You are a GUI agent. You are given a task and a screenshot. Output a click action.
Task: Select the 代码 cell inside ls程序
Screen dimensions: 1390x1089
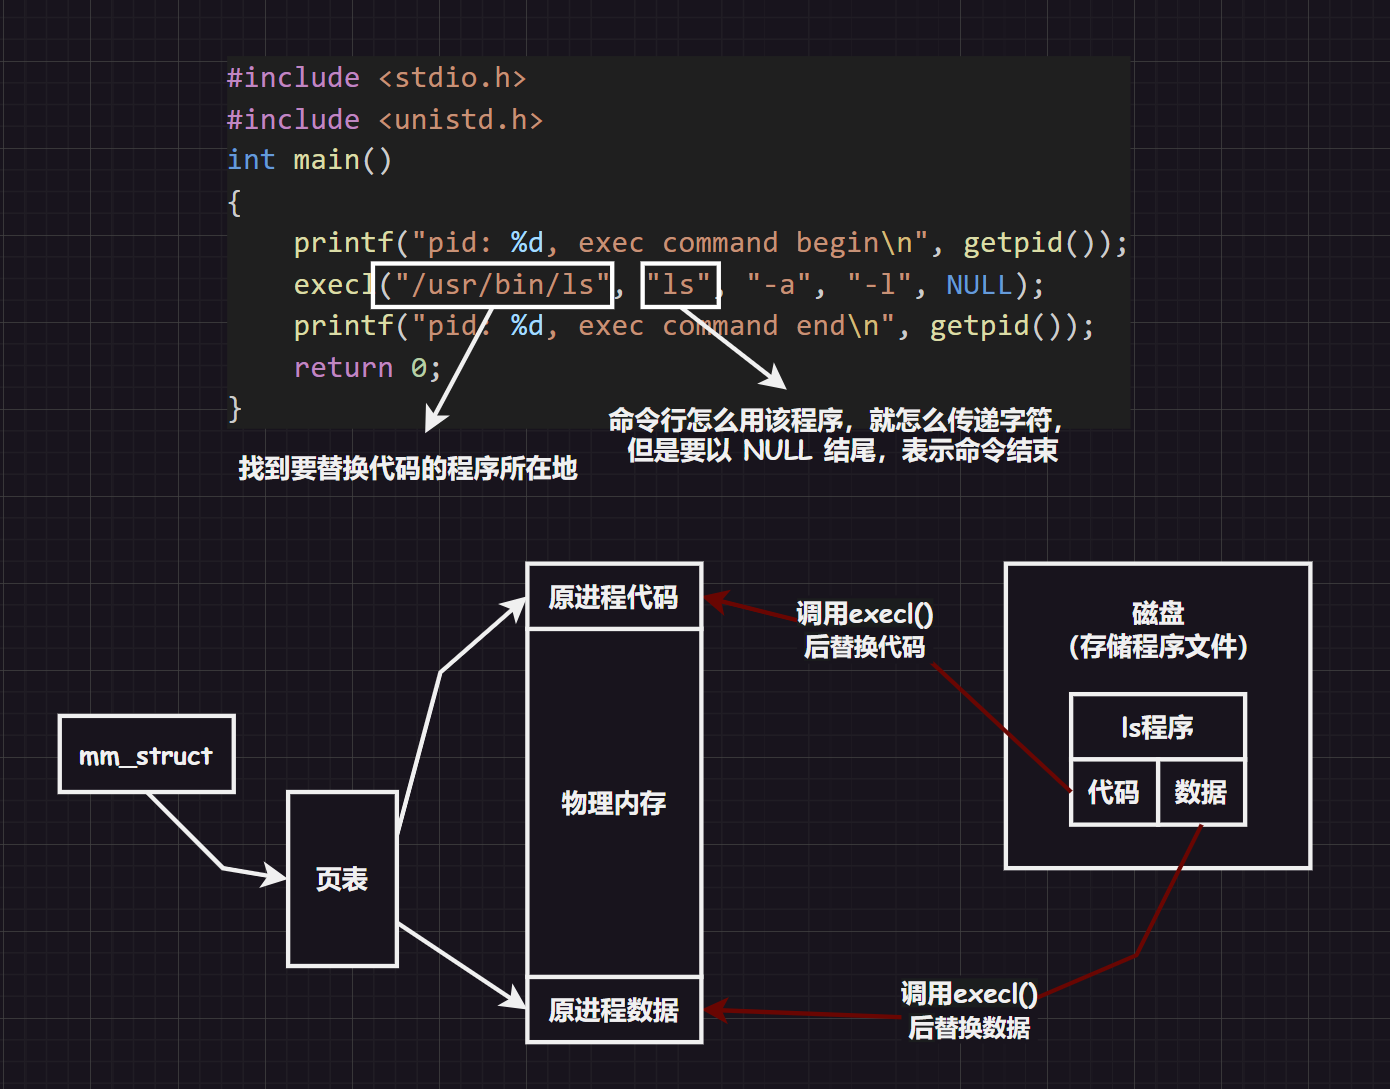(x=1114, y=792)
